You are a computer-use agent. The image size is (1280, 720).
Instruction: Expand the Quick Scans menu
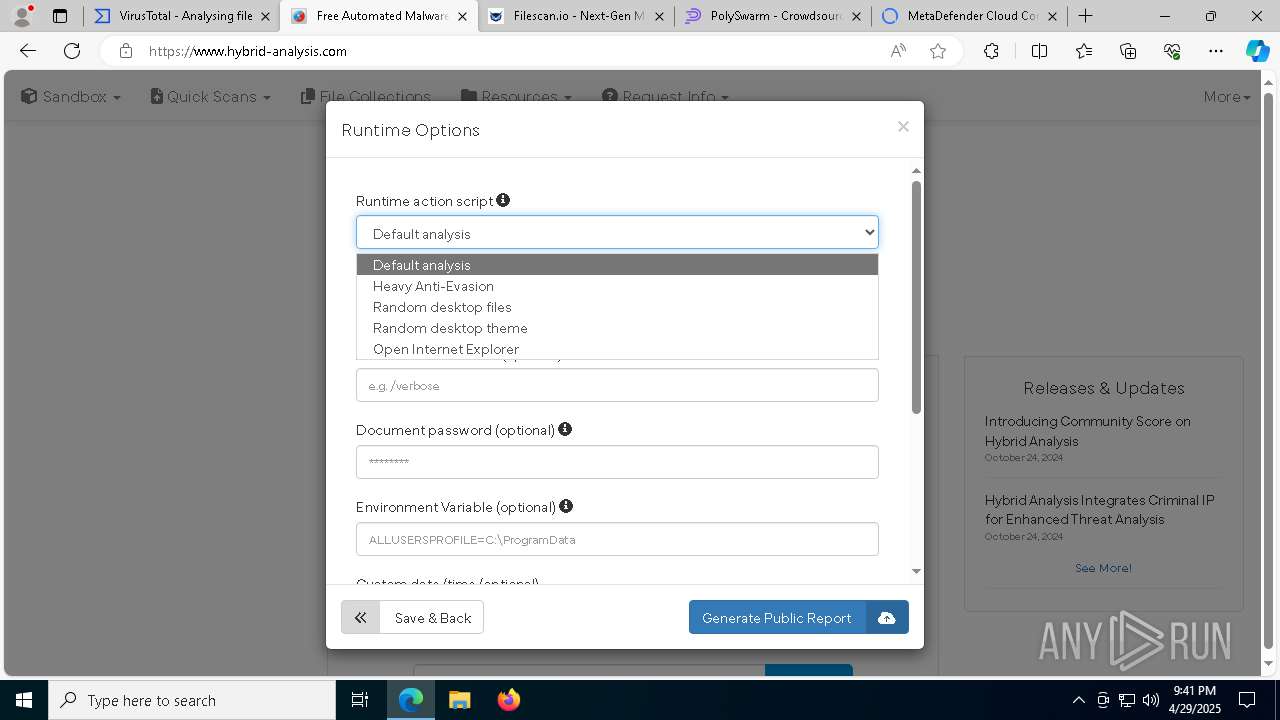coord(211,96)
